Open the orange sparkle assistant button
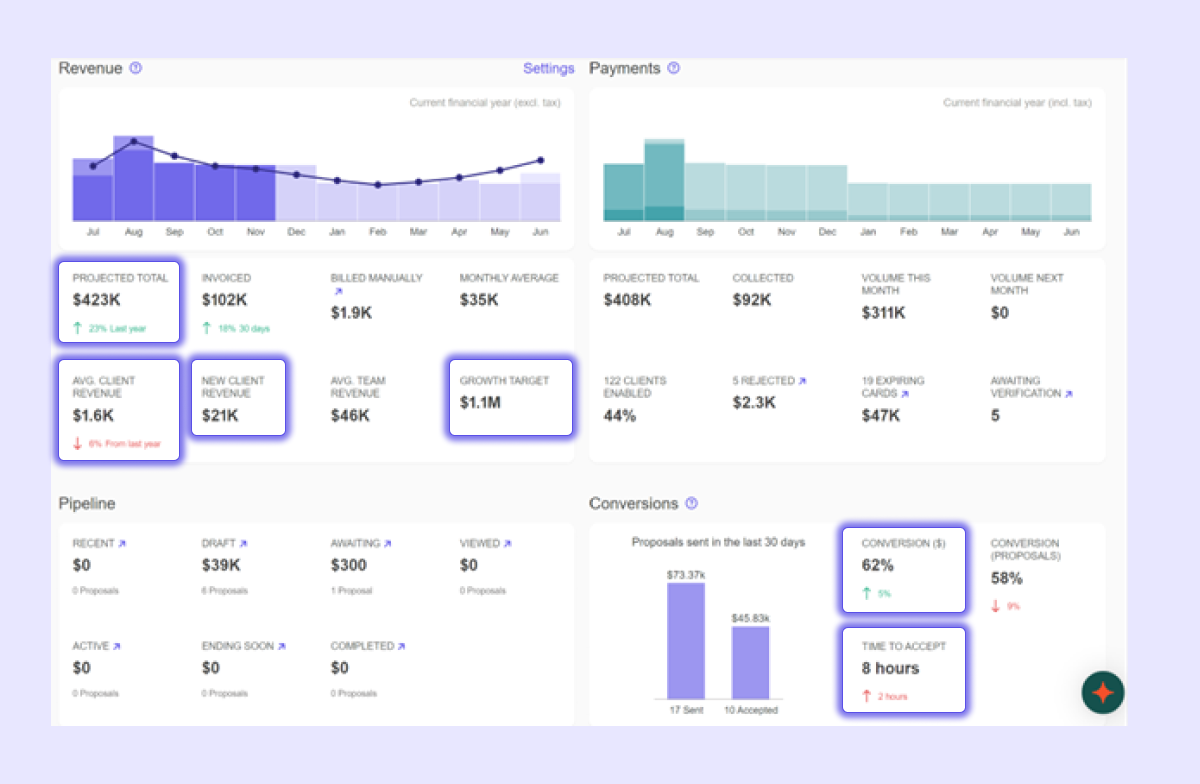The height and width of the screenshot is (784, 1200). [x=1103, y=692]
